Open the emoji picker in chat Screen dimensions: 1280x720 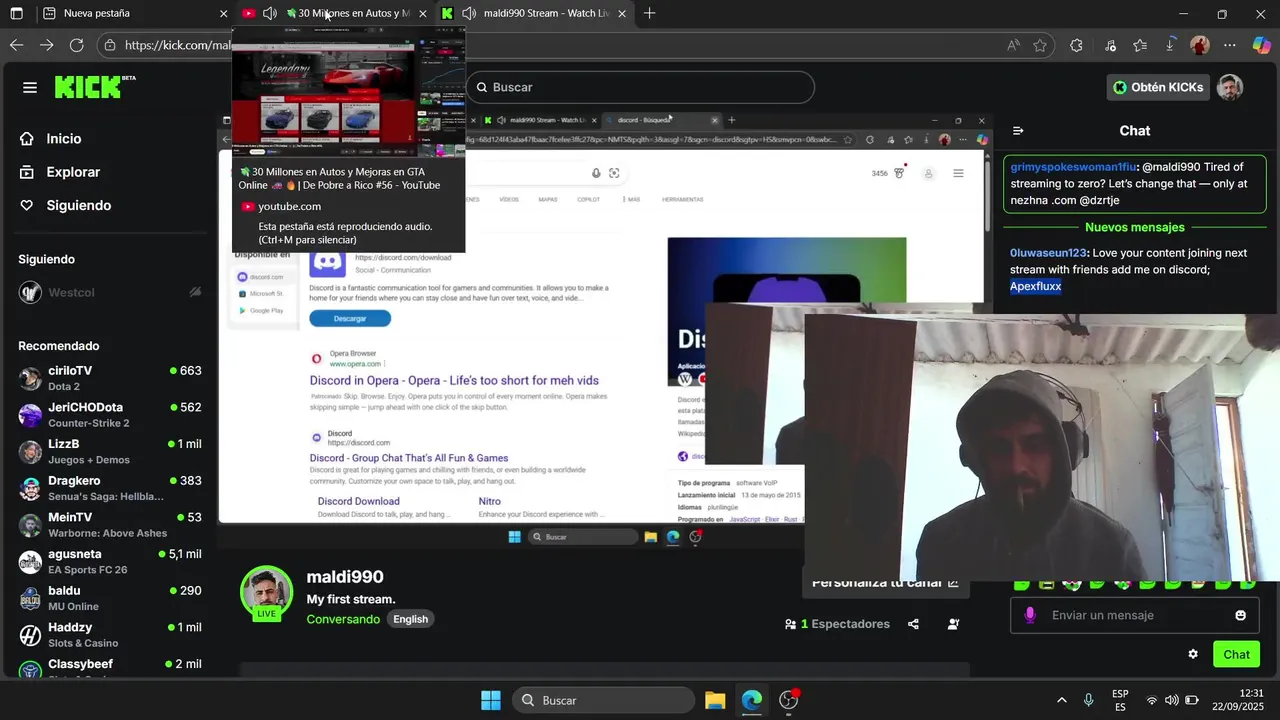(1240, 615)
